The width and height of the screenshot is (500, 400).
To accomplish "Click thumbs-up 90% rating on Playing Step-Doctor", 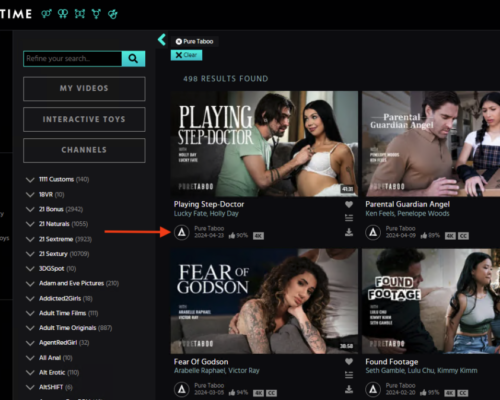I will (238, 236).
